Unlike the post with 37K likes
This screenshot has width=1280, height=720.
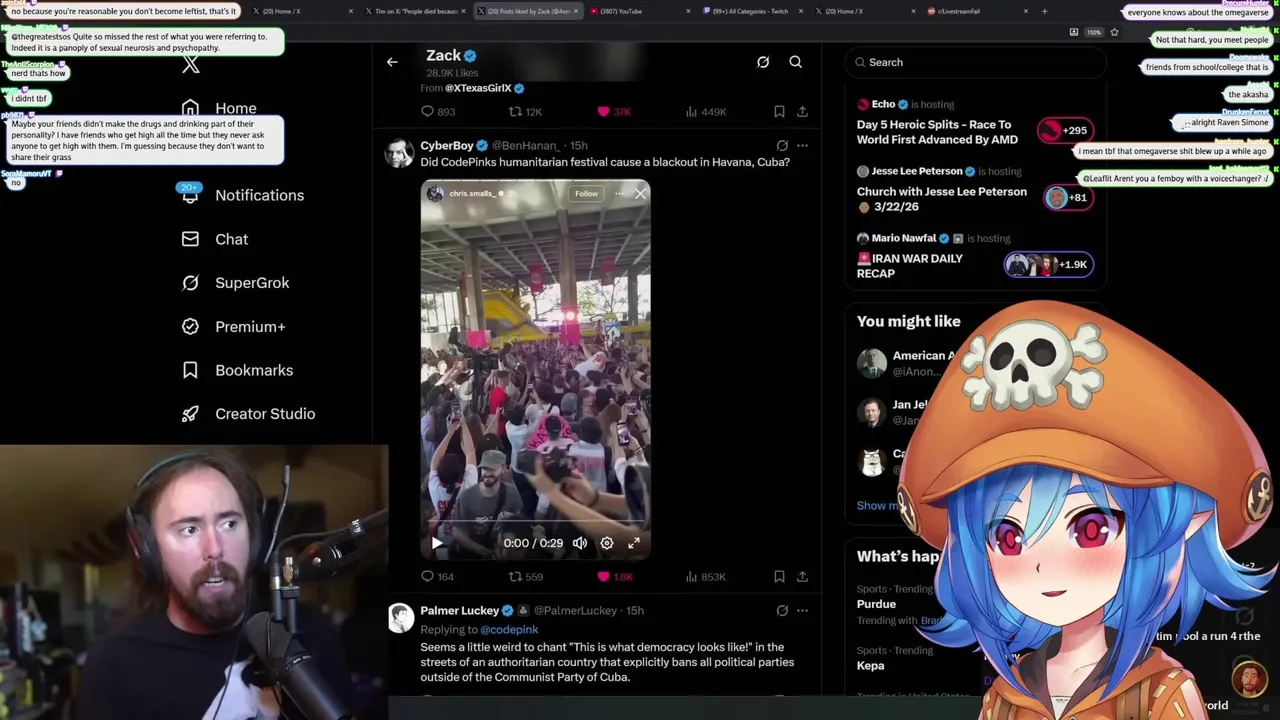coord(603,112)
